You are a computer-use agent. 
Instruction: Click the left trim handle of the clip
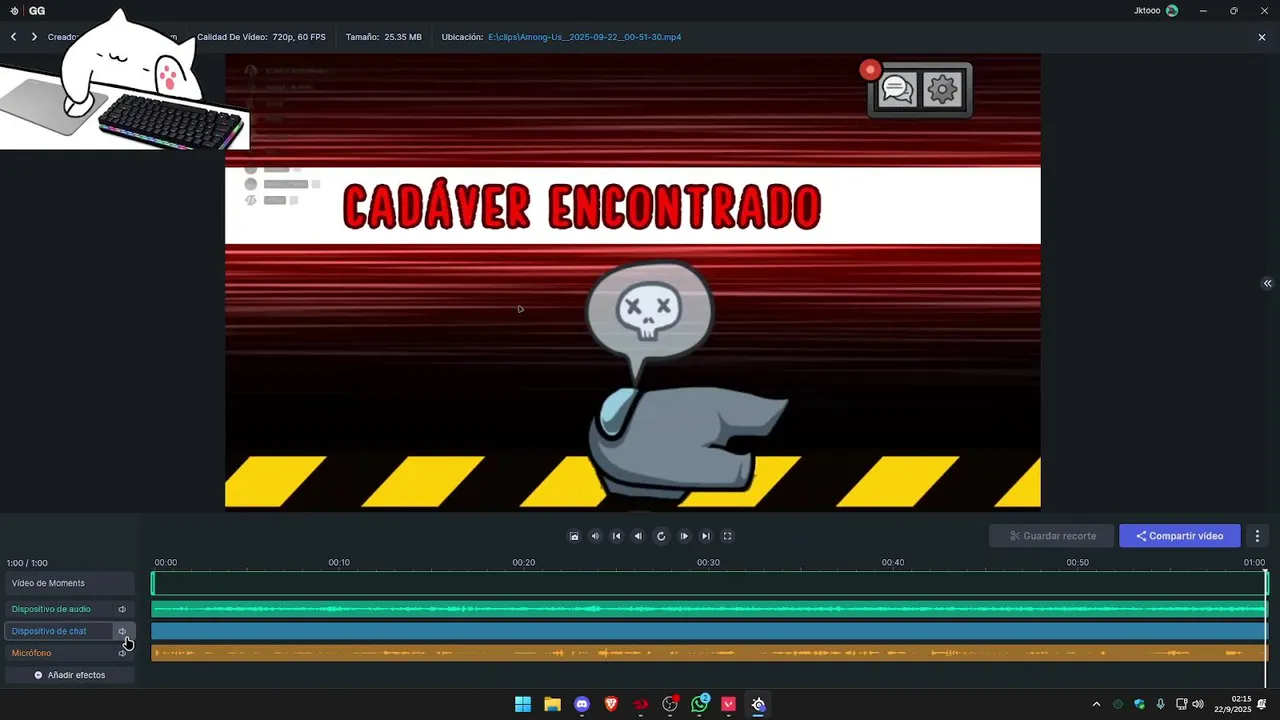153,583
